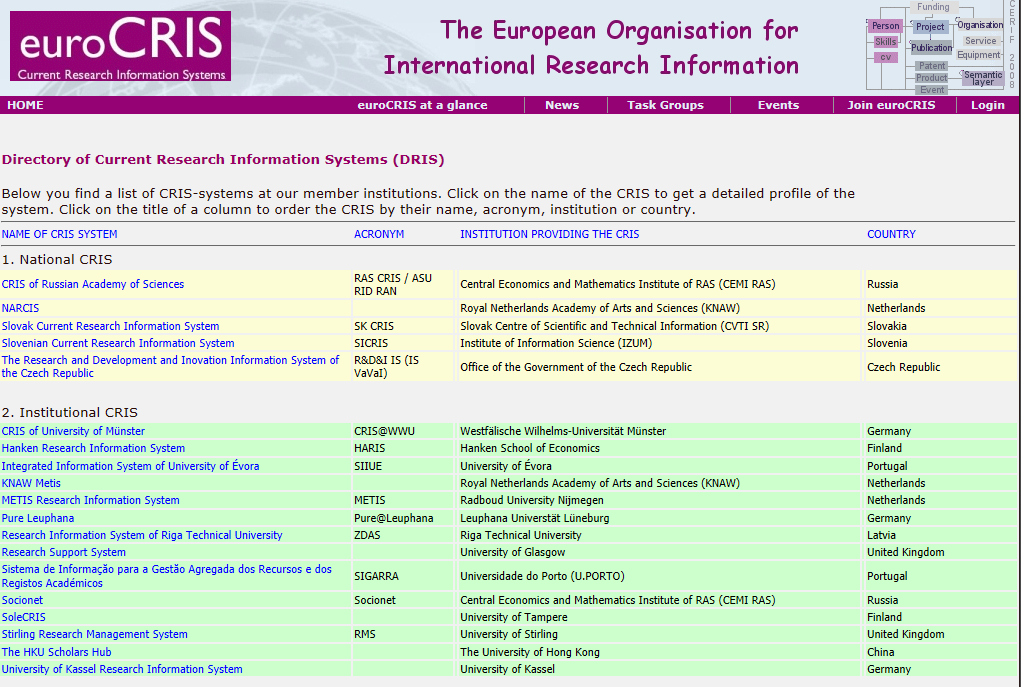Go to HOME in navigation bar

click(x=25, y=105)
